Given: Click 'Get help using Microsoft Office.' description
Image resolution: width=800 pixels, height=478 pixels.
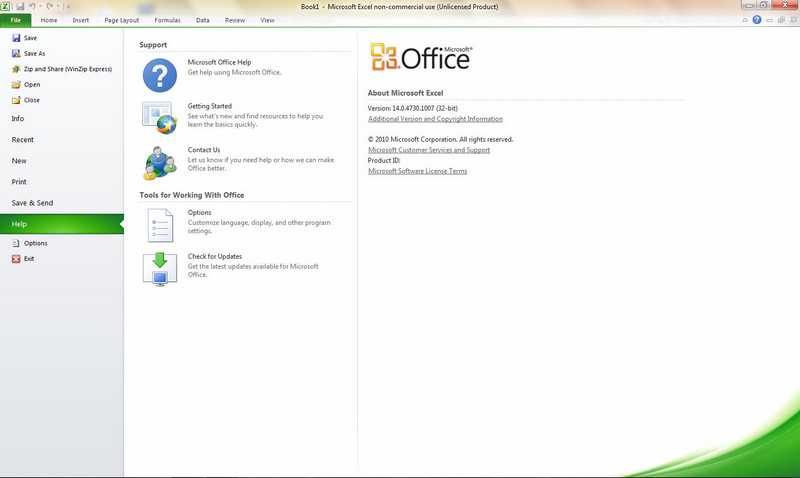Looking at the screenshot, I should click(x=234, y=72).
